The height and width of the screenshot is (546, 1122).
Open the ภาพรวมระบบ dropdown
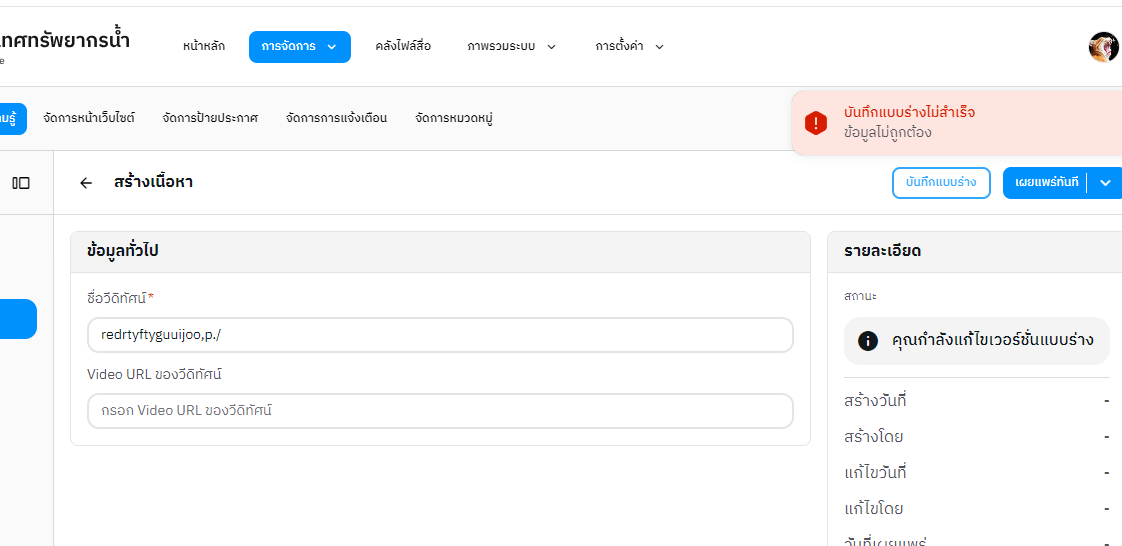(x=511, y=47)
